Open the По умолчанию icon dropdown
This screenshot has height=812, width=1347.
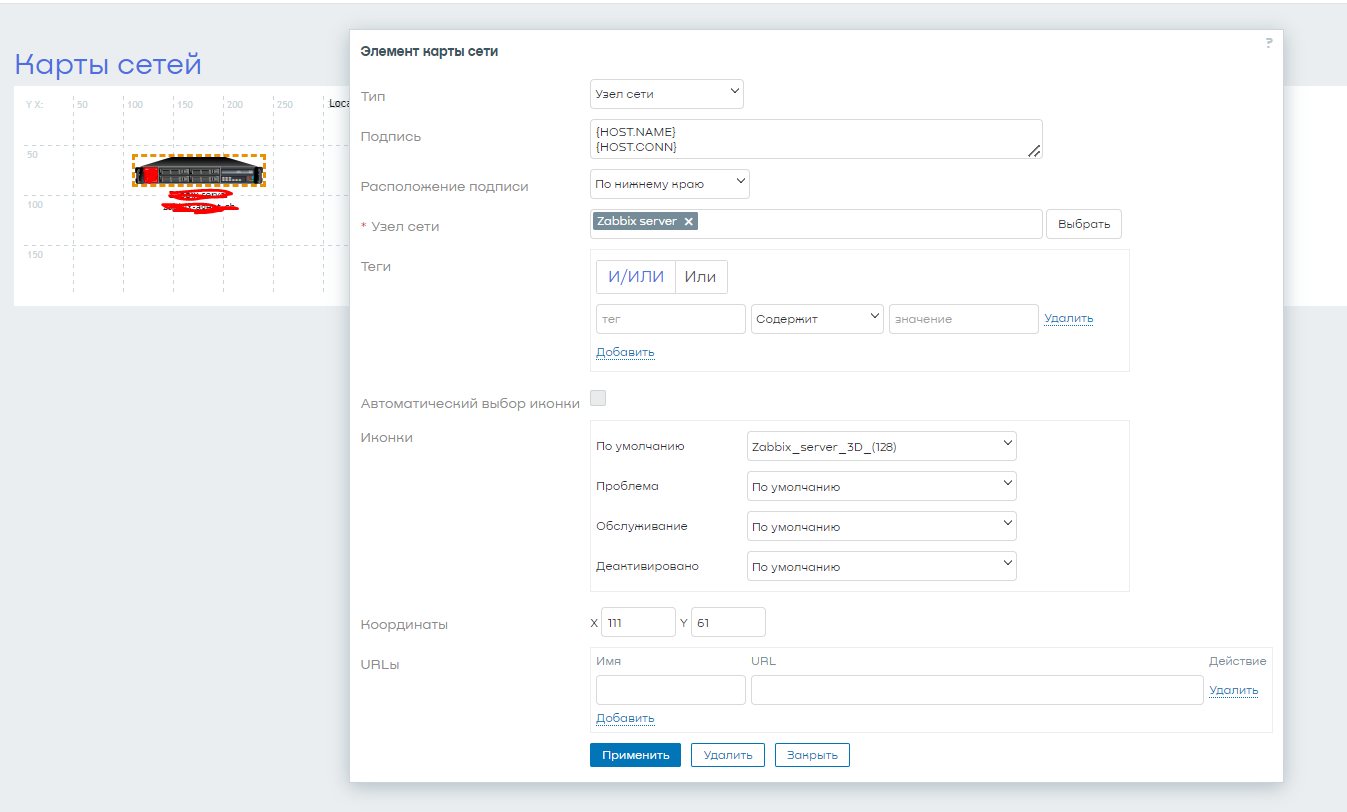(882, 446)
